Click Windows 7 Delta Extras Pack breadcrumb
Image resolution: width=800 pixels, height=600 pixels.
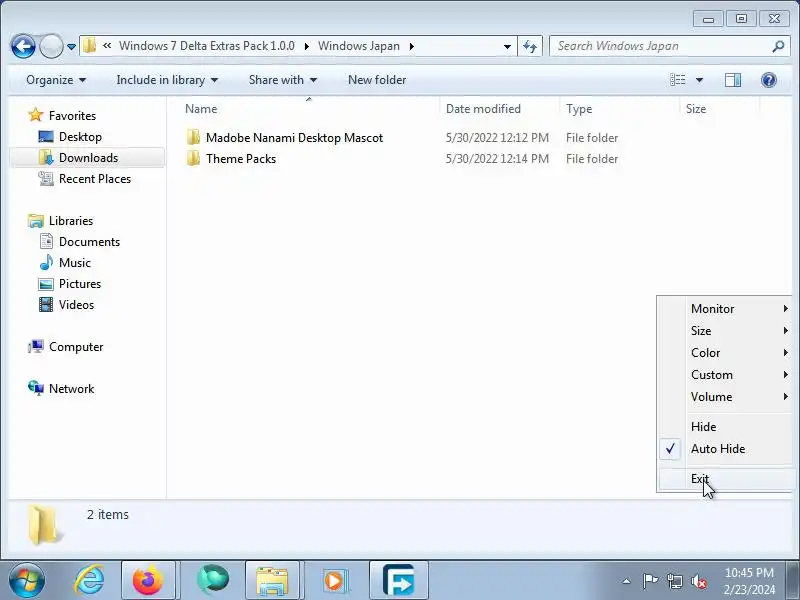tap(207, 46)
